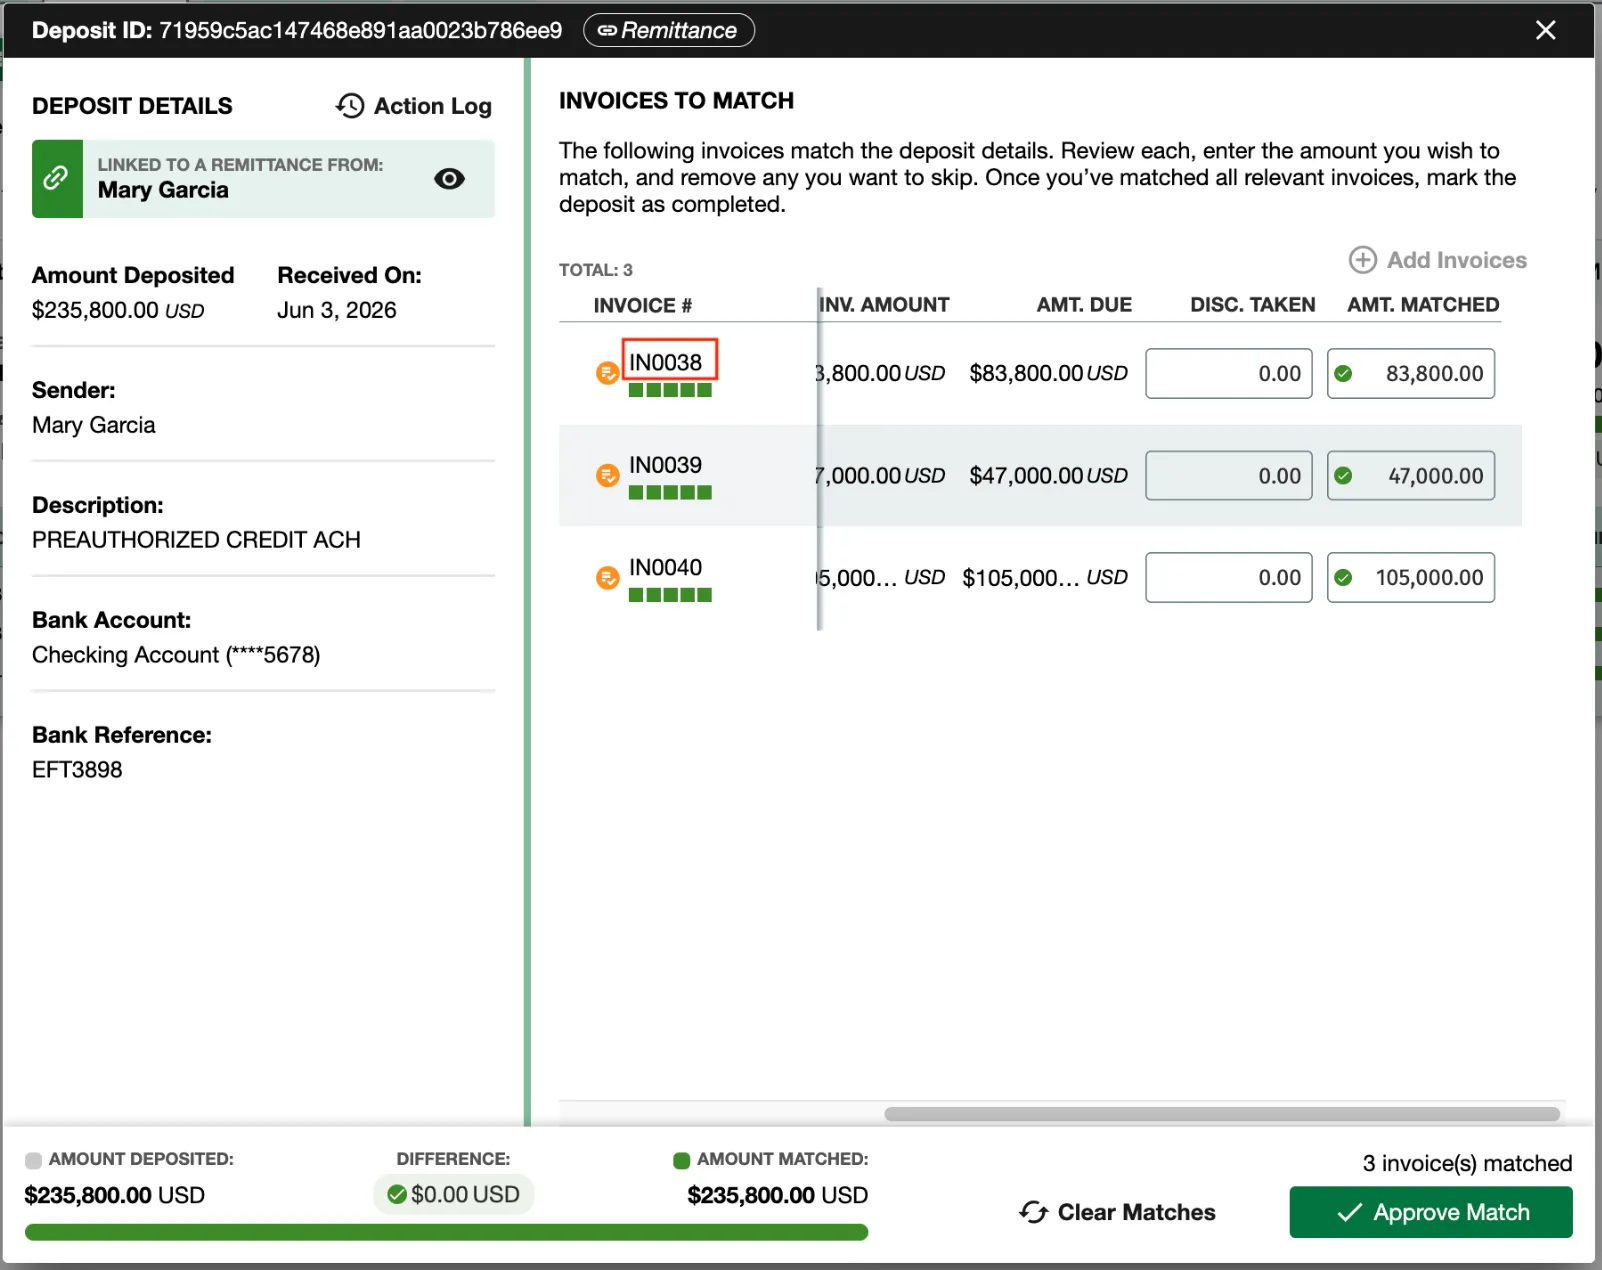Click the plus icon beside Add Invoices
The width and height of the screenshot is (1602, 1270).
(x=1362, y=260)
